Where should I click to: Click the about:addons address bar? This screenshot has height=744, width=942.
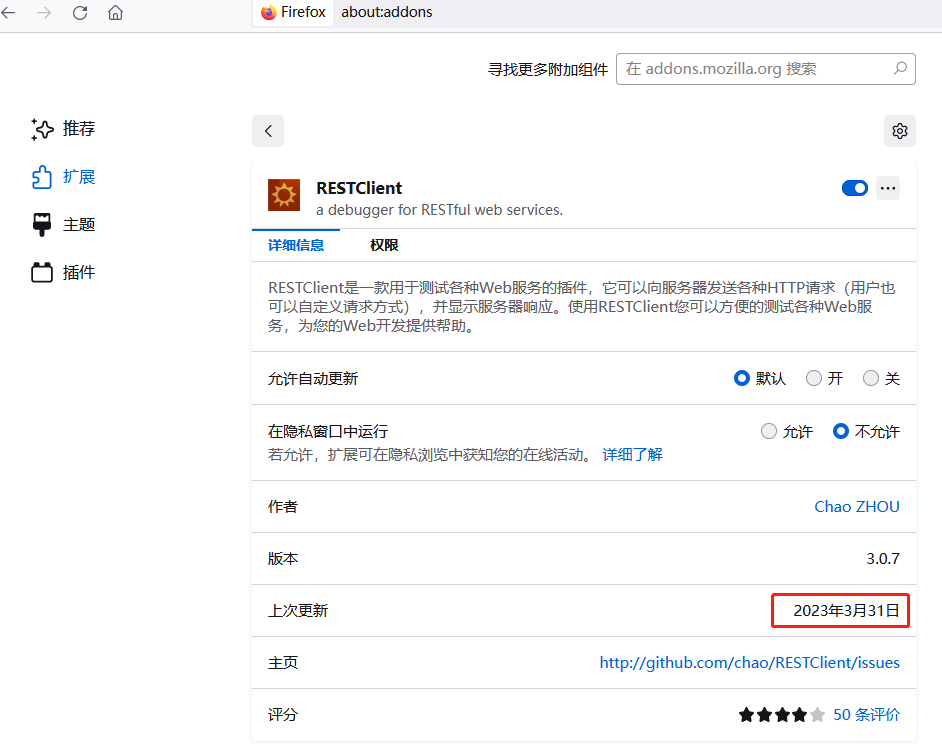[386, 12]
